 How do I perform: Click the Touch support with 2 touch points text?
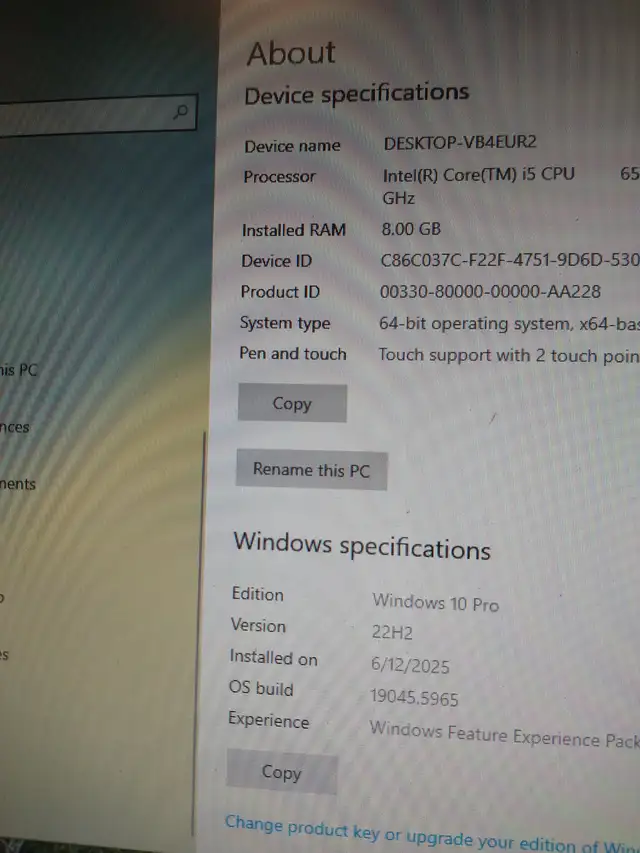coord(509,355)
